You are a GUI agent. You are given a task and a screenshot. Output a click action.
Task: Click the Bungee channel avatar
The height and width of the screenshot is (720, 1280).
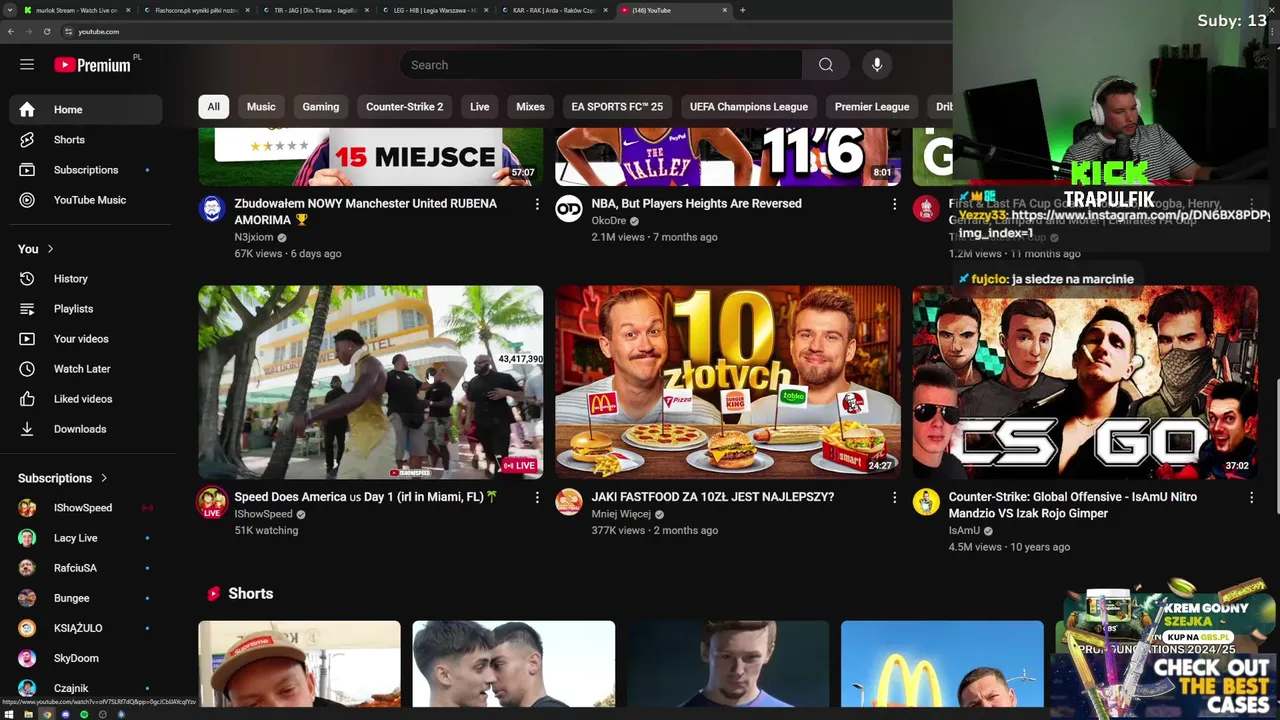(x=27, y=598)
